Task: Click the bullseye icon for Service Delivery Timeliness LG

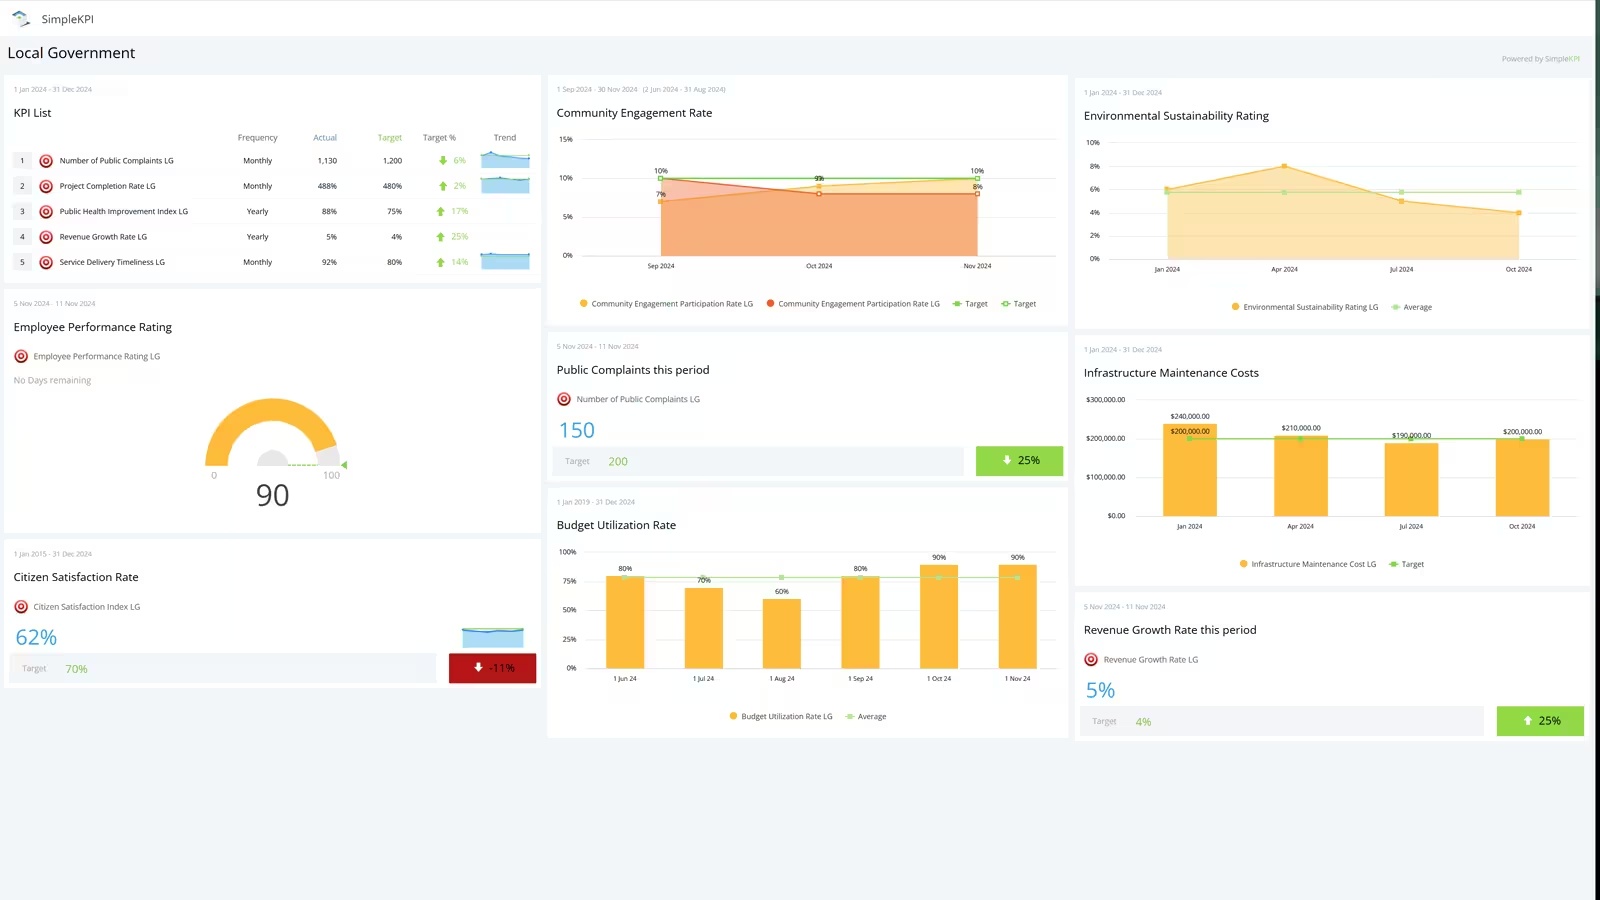Action: tap(46, 262)
